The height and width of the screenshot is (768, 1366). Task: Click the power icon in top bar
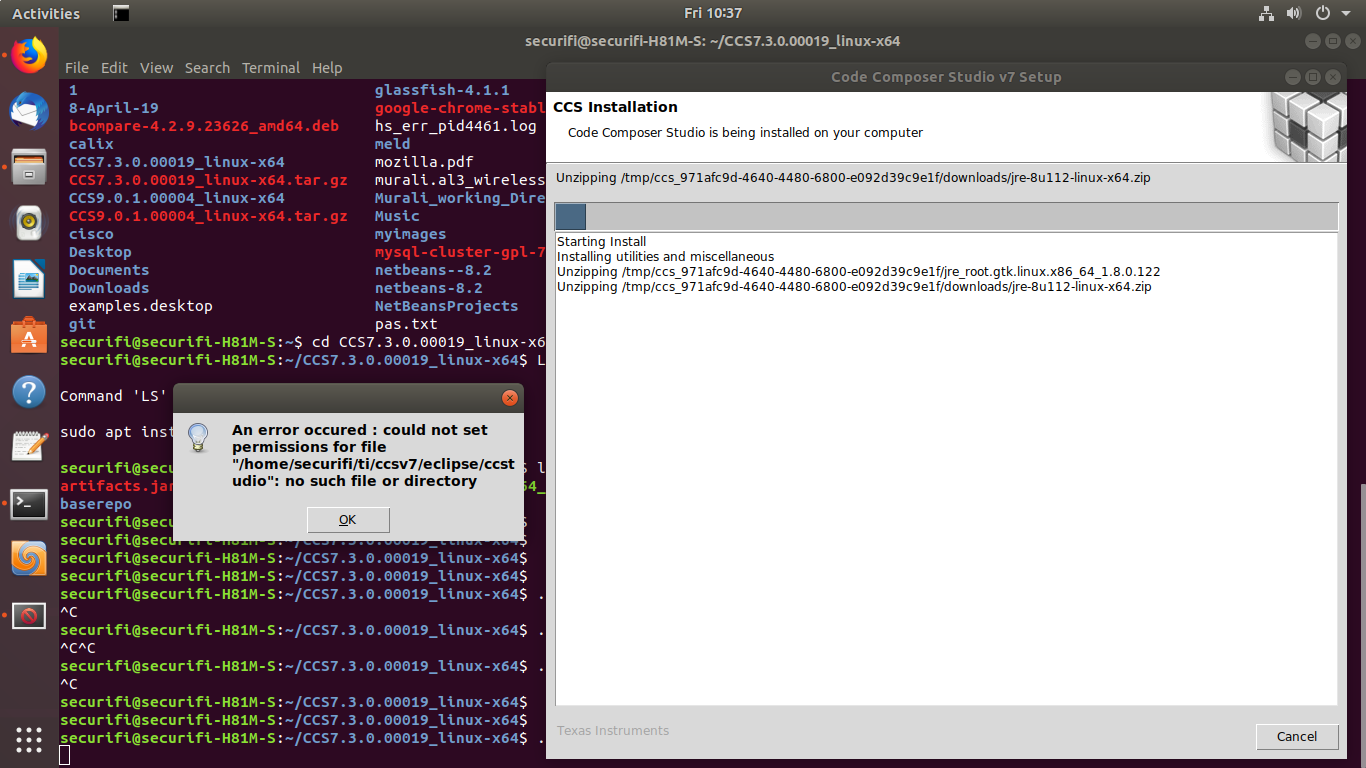[1323, 13]
